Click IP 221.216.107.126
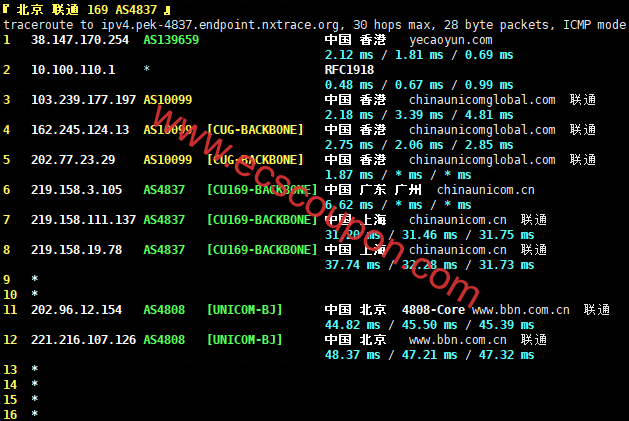 (x=83, y=340)
